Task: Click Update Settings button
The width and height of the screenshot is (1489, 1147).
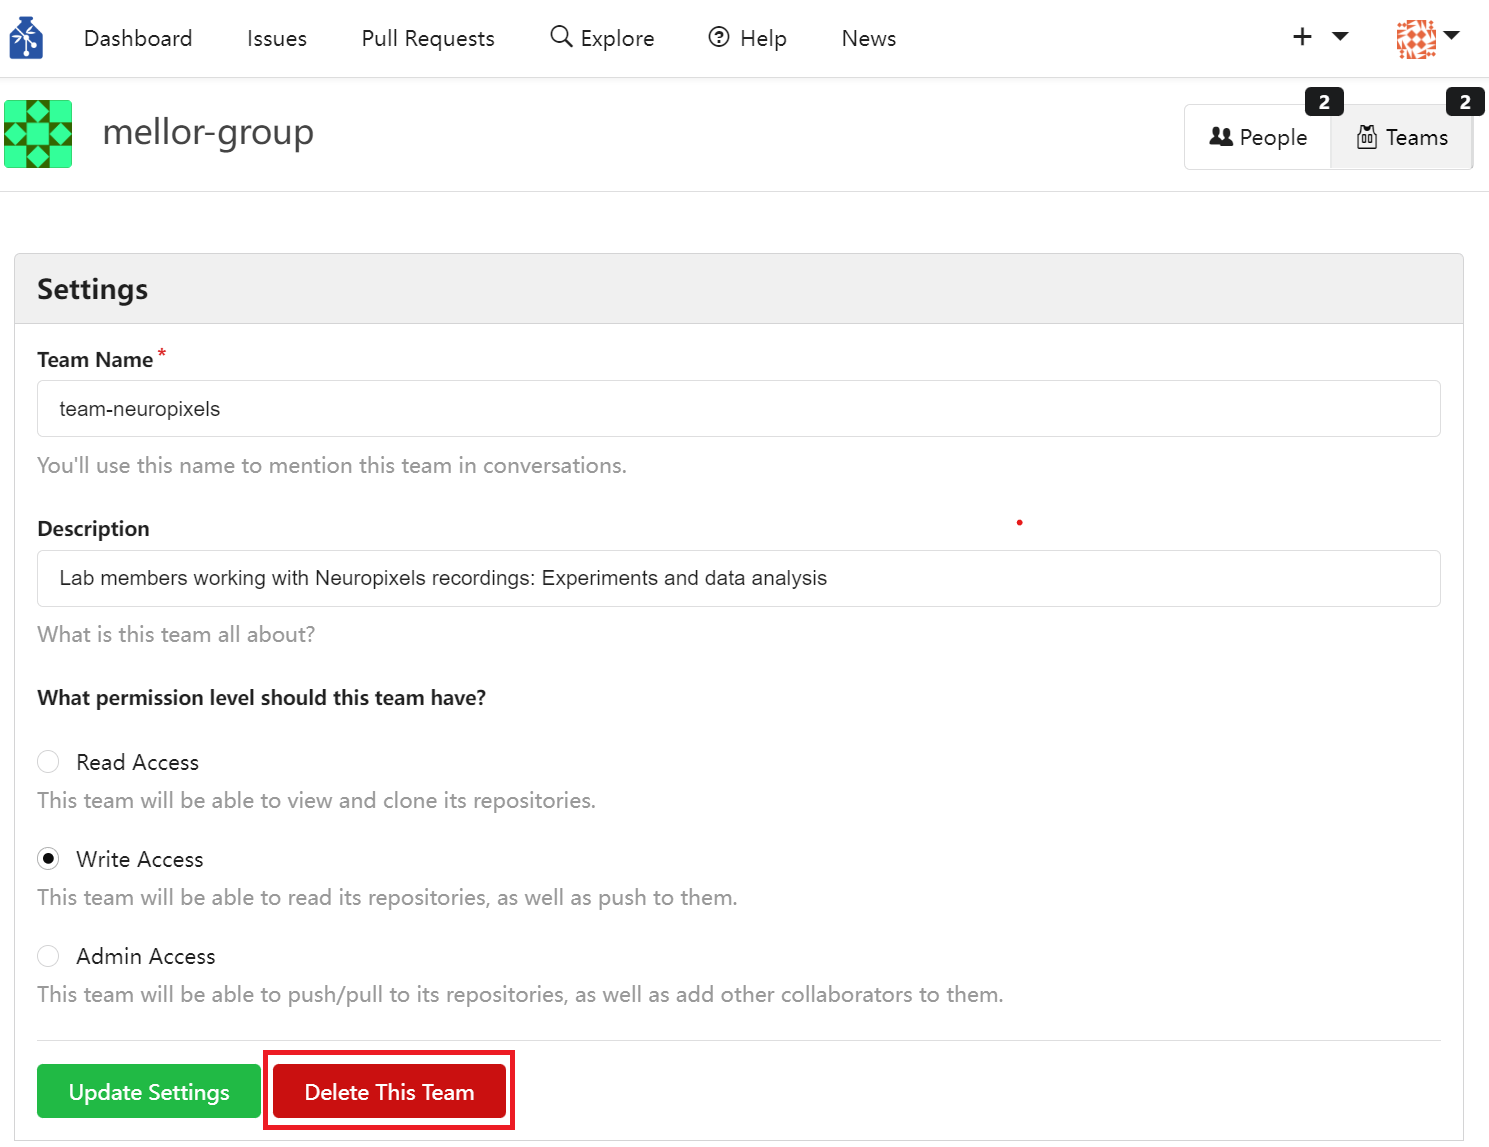Action: click(x=149, y=1091)
